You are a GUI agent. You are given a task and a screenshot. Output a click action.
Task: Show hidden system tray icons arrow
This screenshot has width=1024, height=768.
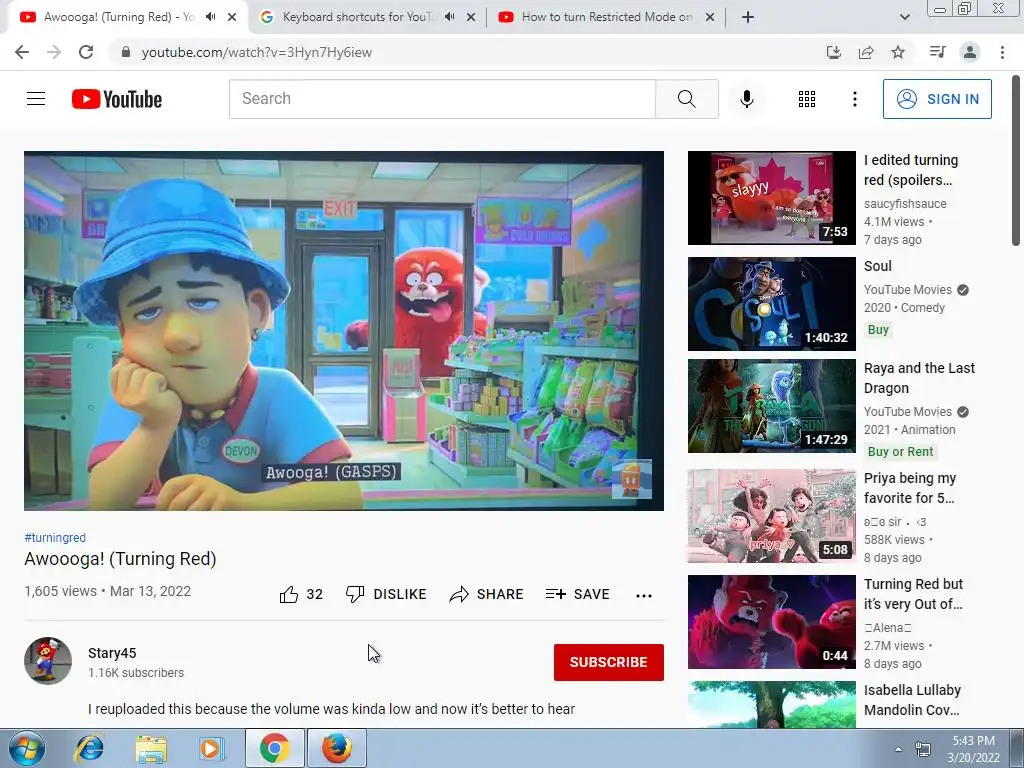pos(899,749)
